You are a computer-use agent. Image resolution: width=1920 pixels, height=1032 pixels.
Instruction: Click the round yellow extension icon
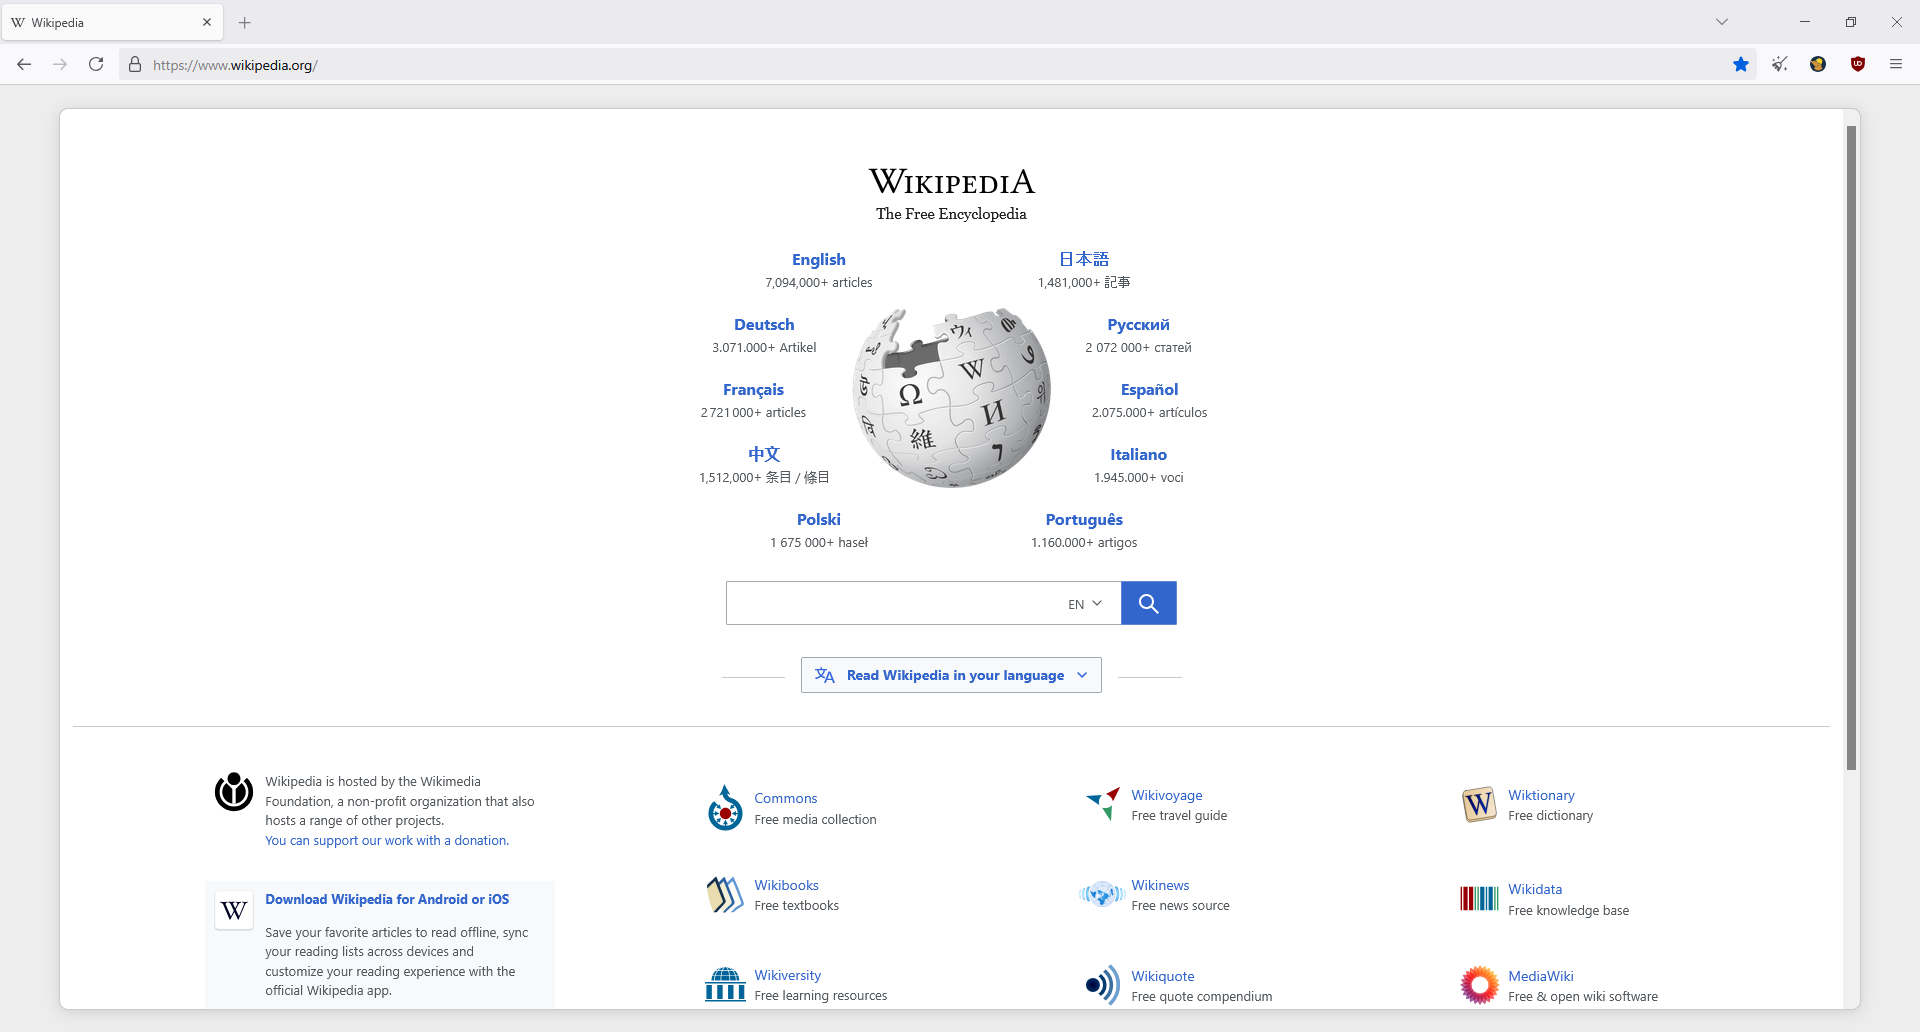click(x=1818, y=65)
